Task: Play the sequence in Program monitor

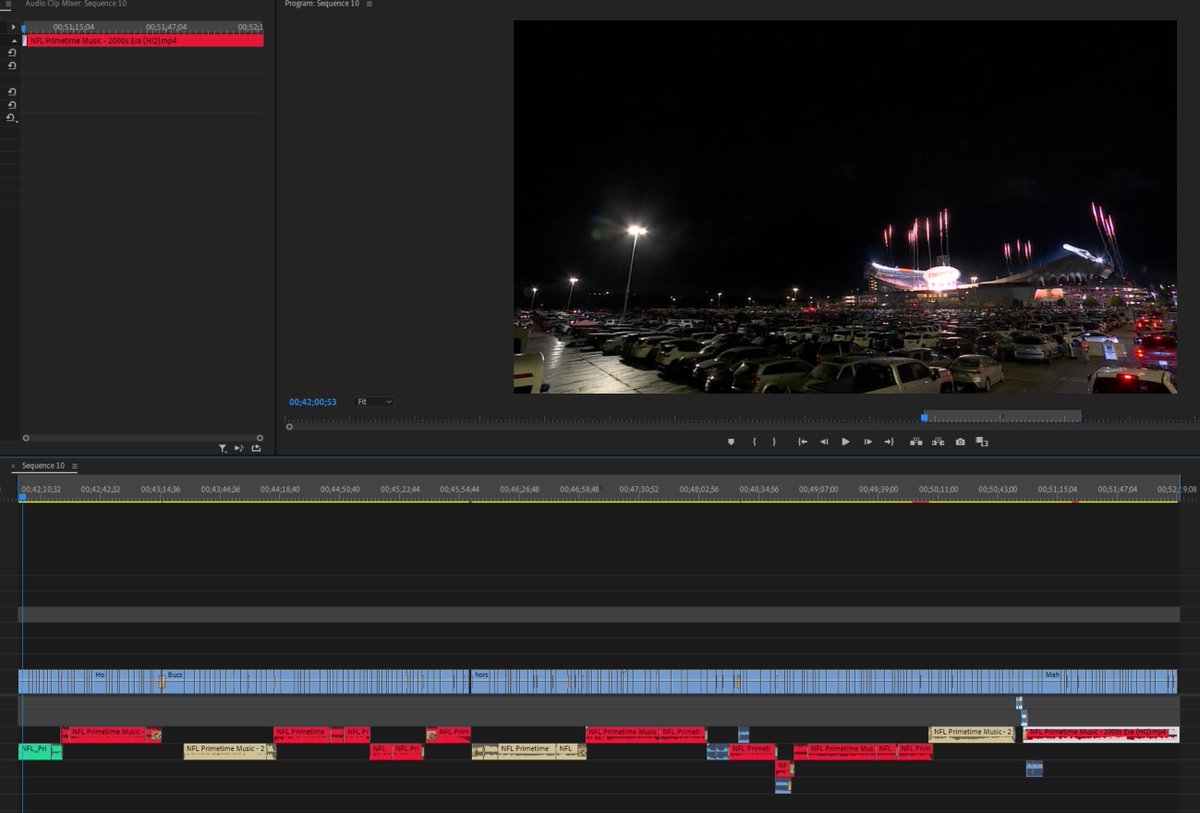Action: coord(846,441)
